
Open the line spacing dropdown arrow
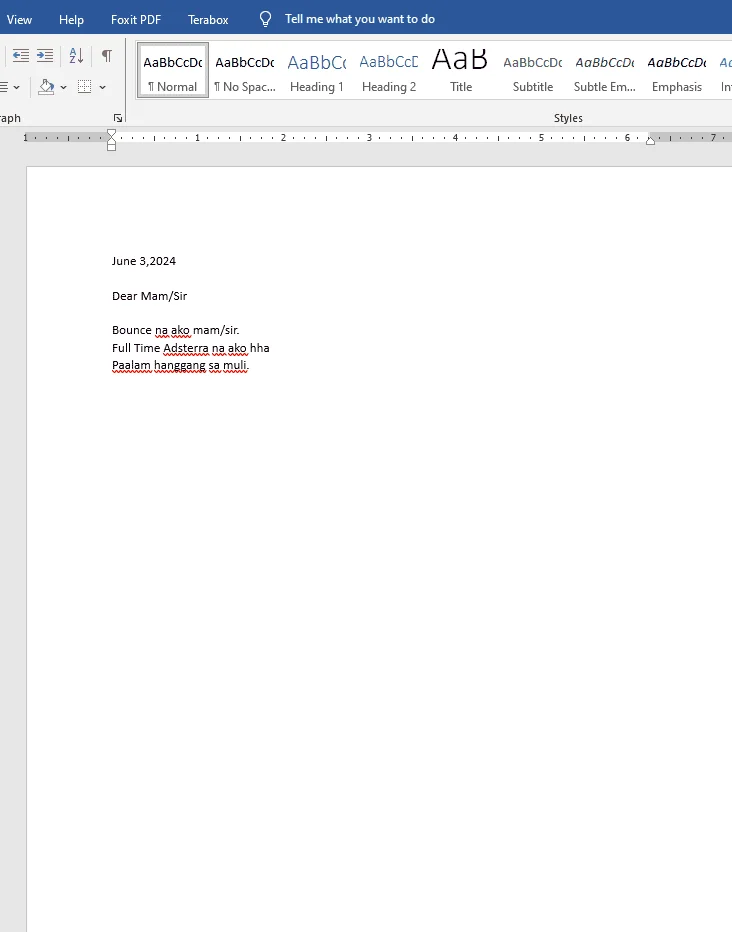pyautogui.click(x=17, y=87)
